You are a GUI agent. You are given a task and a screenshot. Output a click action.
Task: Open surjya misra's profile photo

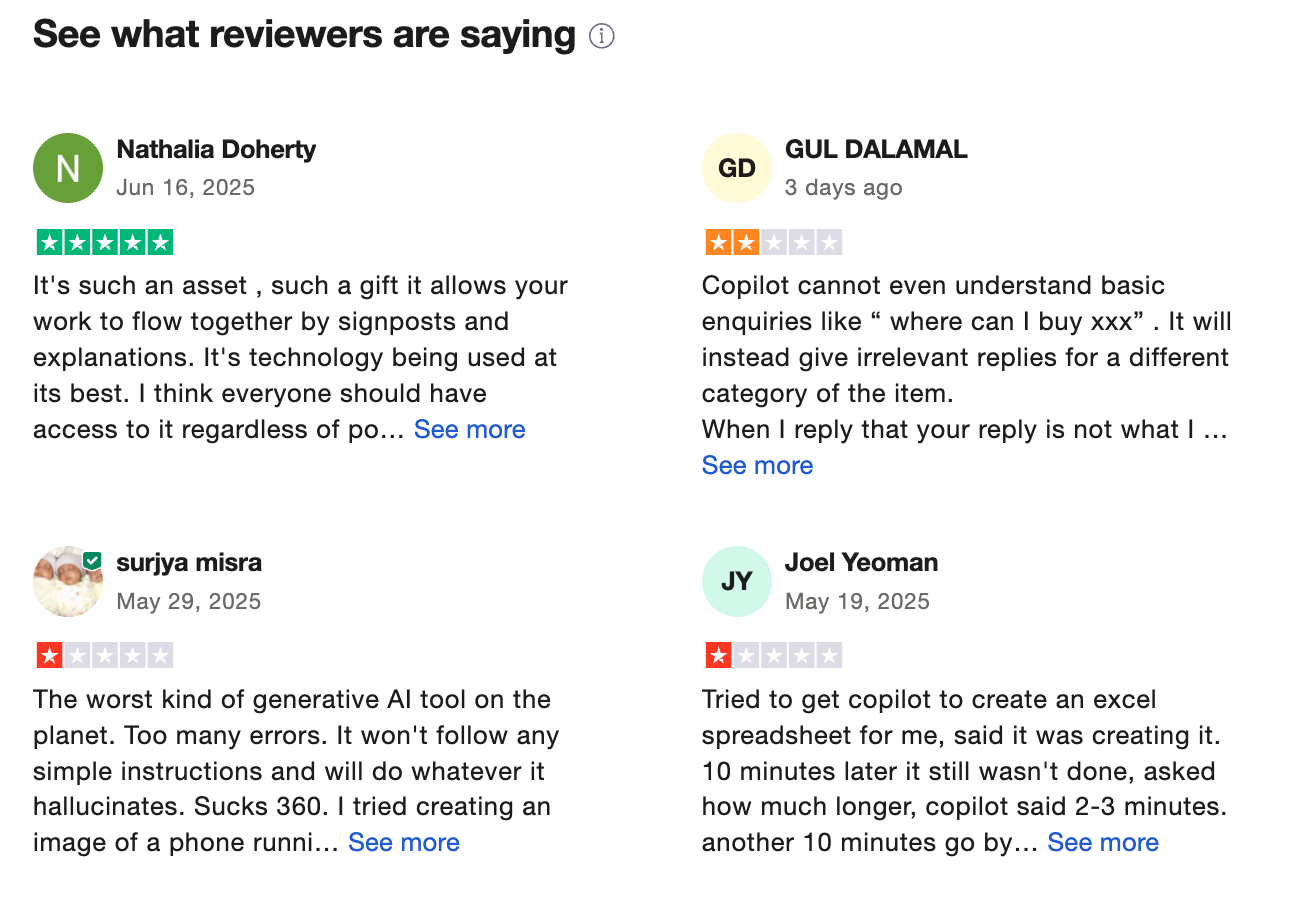pyautogui.click(x=66, y=582)
